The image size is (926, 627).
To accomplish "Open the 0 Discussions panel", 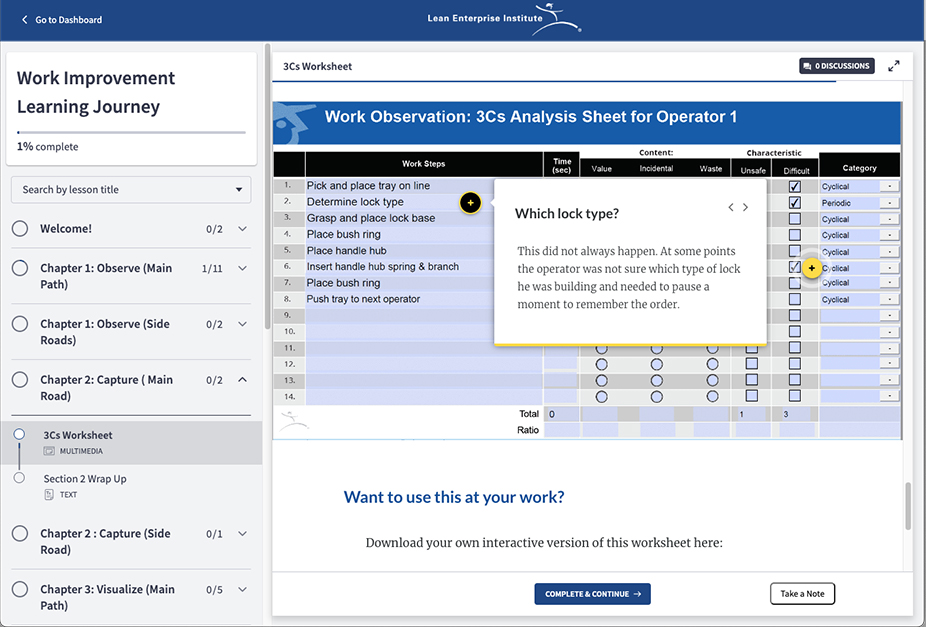I will point(836,66).
